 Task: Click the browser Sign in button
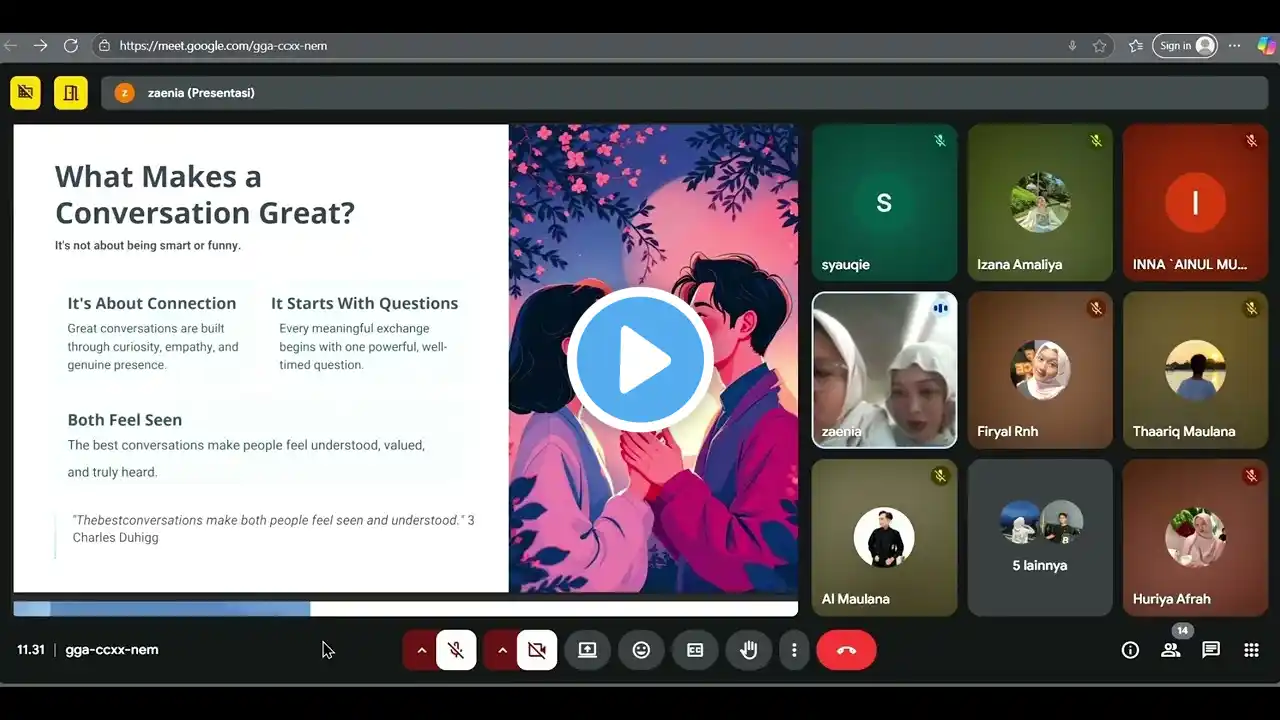pos(1185,46)
